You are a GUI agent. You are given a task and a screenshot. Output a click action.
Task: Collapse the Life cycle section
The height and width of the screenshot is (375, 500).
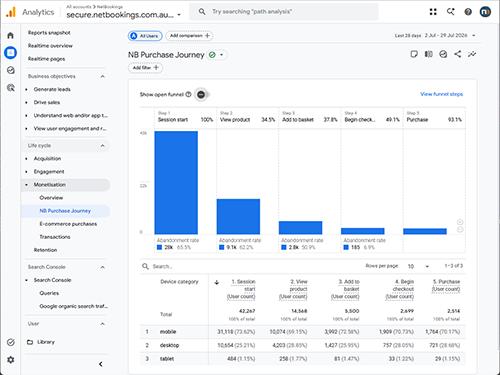click(103, 146)
